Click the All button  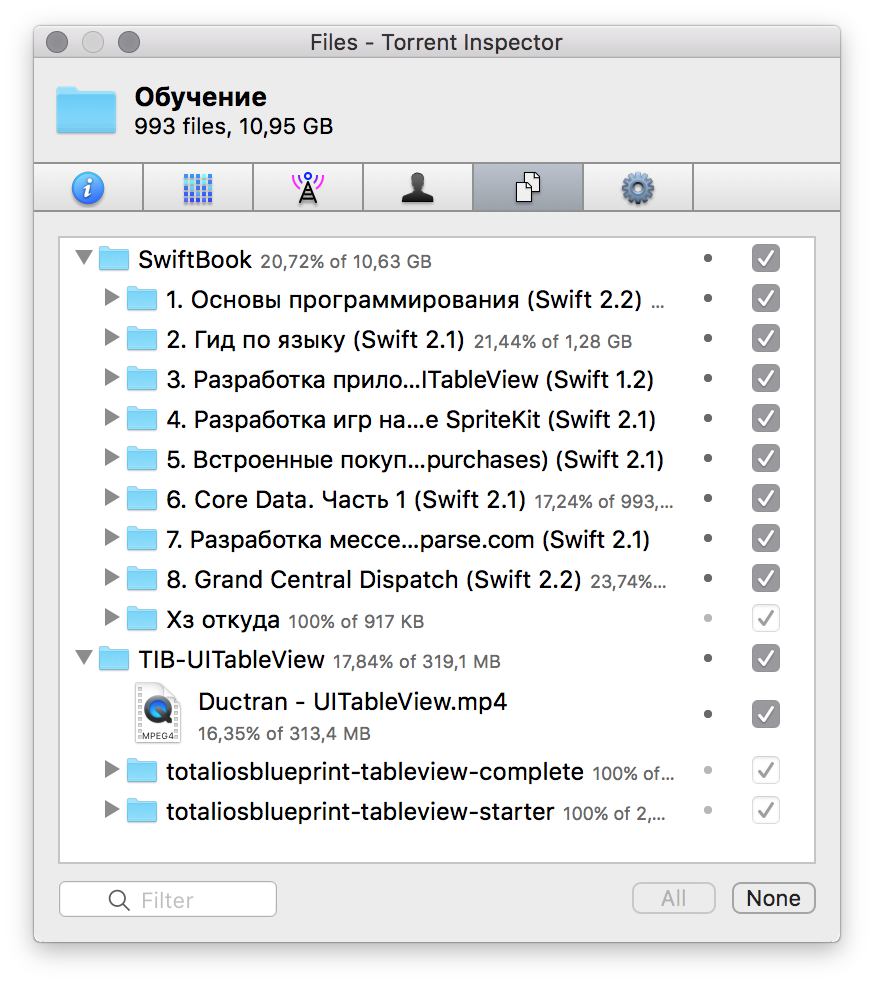coord(673,898)
